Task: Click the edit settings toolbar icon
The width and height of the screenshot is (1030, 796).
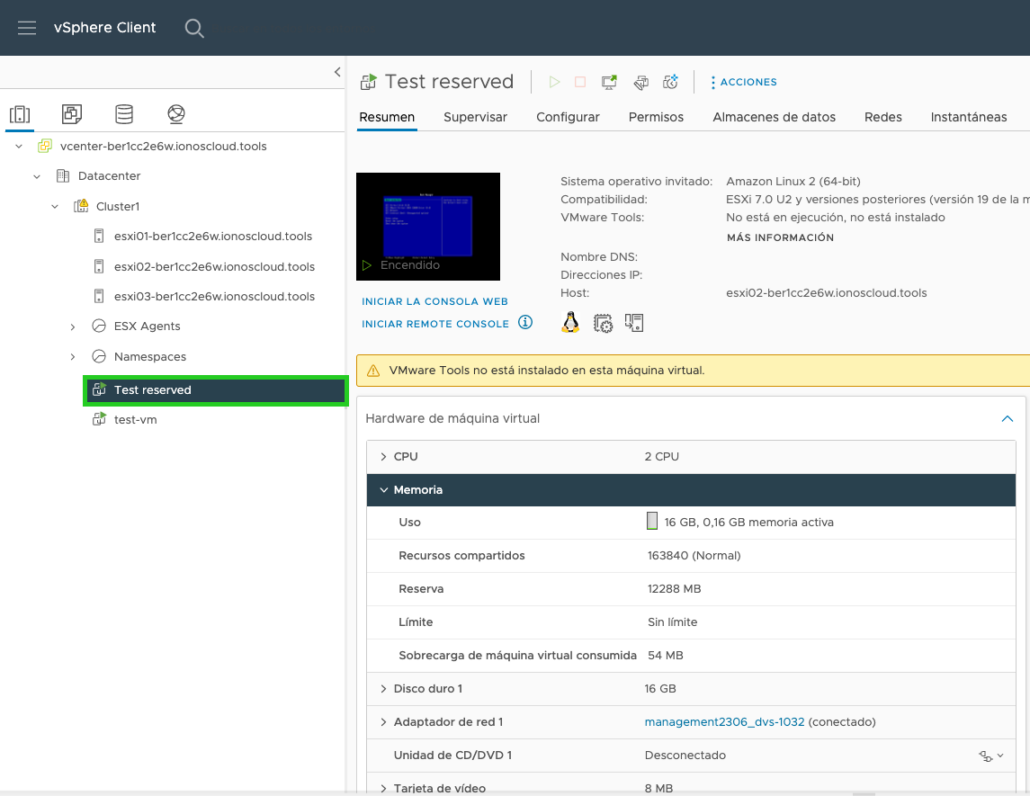Action: [x=641, y=82]
